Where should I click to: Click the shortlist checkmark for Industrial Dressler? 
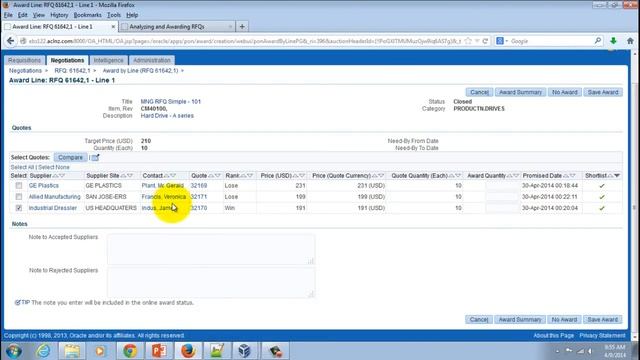tap(602, 208)
